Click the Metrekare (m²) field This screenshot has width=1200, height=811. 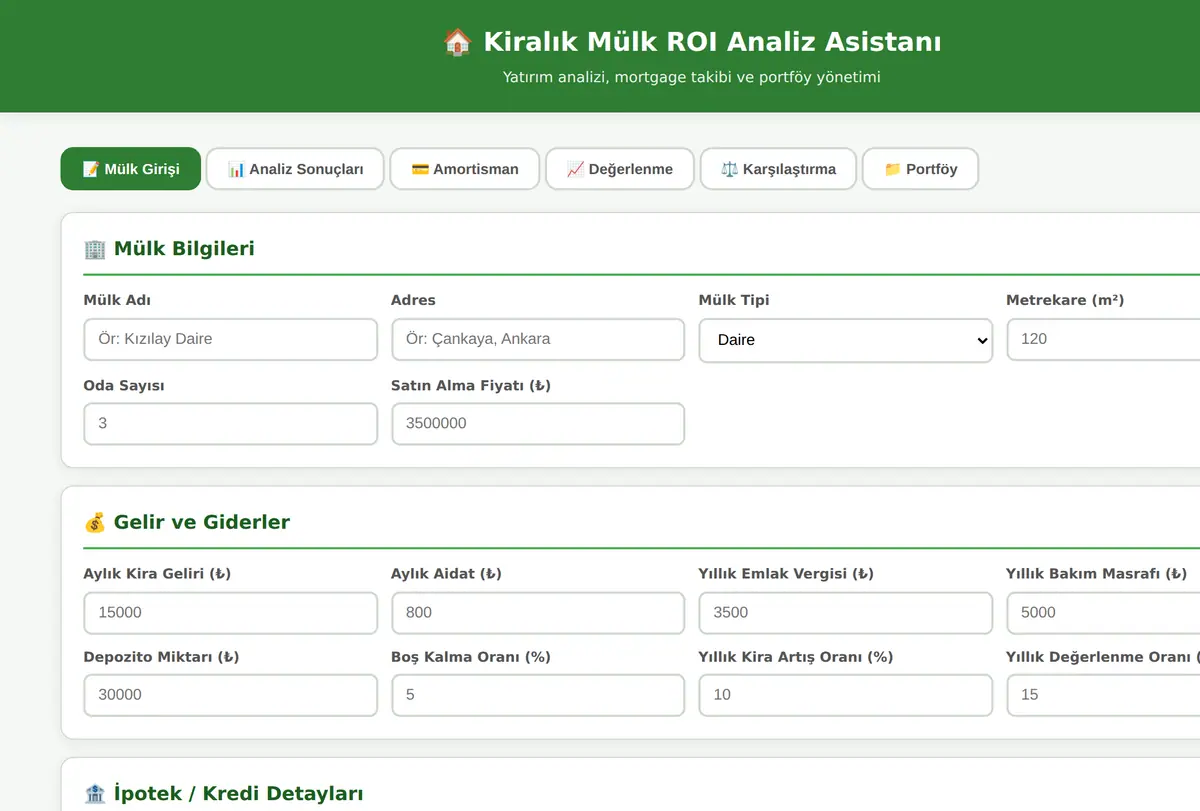click(x=1103, y=339)
